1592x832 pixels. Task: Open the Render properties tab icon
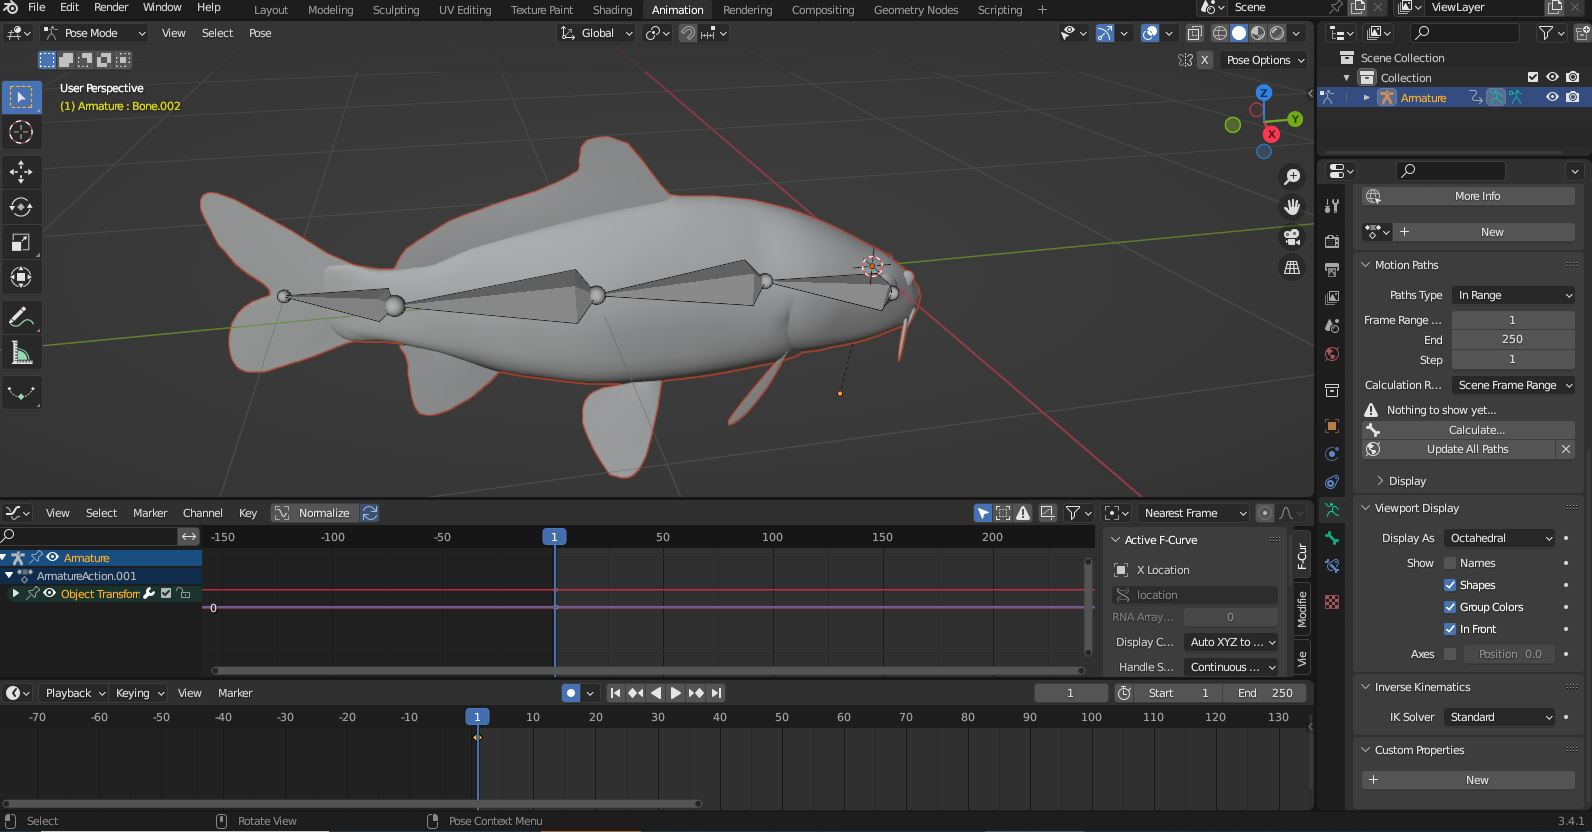tap(1332, 242)
